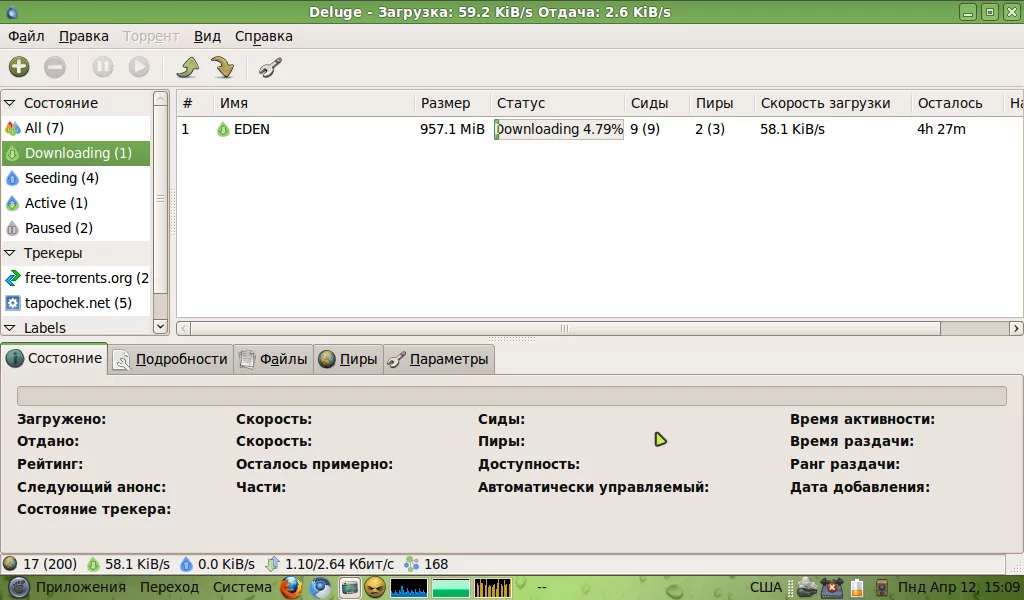Switch to the Подробности tab
This screenshot has width=1024, height=600.
coord(170,359)
